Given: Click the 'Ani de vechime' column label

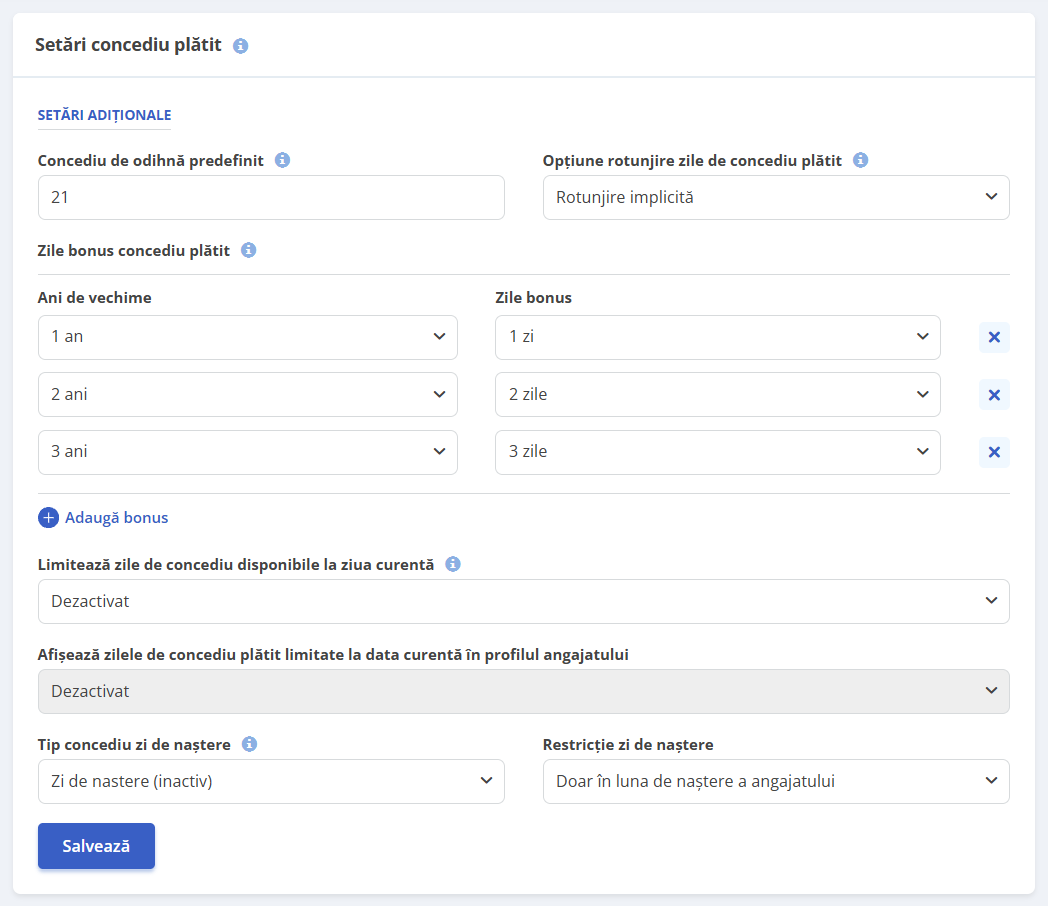Looking at the screenshot, I should pyautogui.click(x=95, y=297).
